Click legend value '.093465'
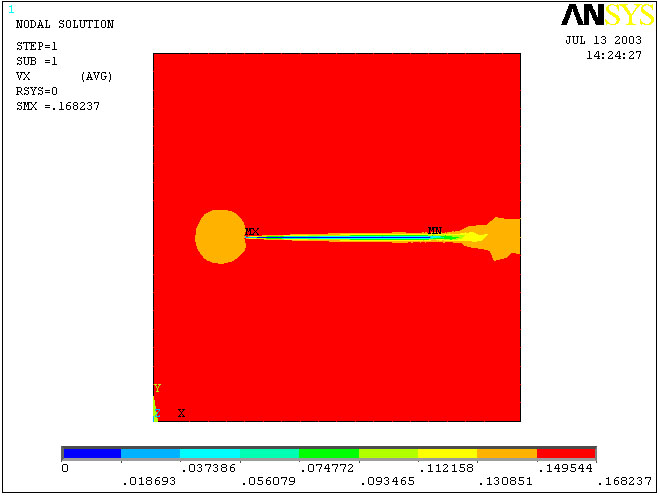This screenshot has width=660, height=497. (x=388, y=481)
